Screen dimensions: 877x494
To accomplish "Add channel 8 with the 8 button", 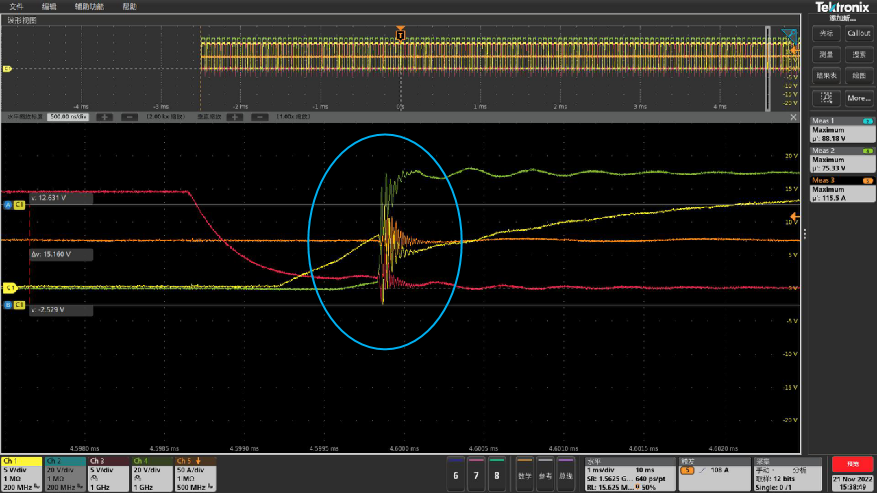I will [x=497, y=475].
